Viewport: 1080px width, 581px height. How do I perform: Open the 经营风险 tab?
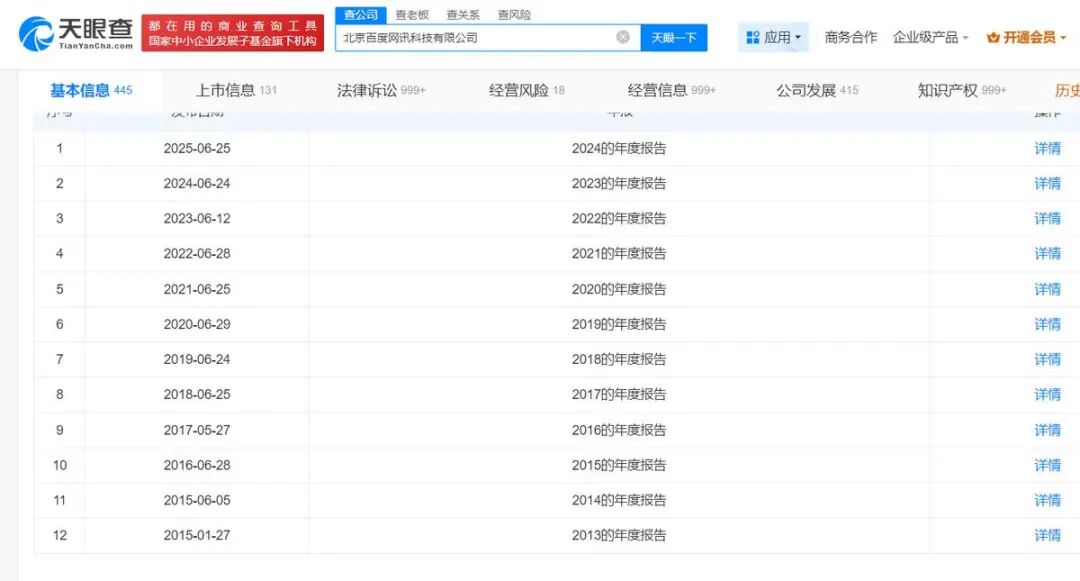[x=526, y=90]
